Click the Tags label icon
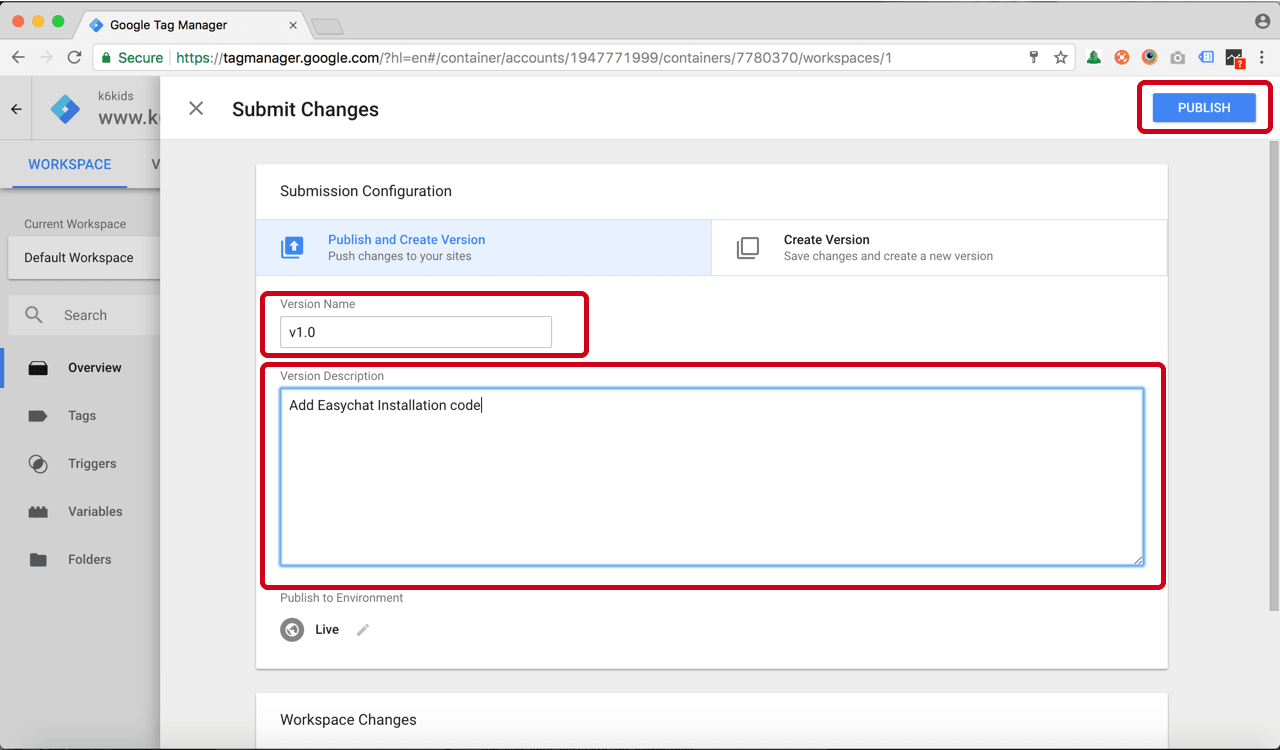The height and width of the screenshot is (750, 1280). coord(38,416)
